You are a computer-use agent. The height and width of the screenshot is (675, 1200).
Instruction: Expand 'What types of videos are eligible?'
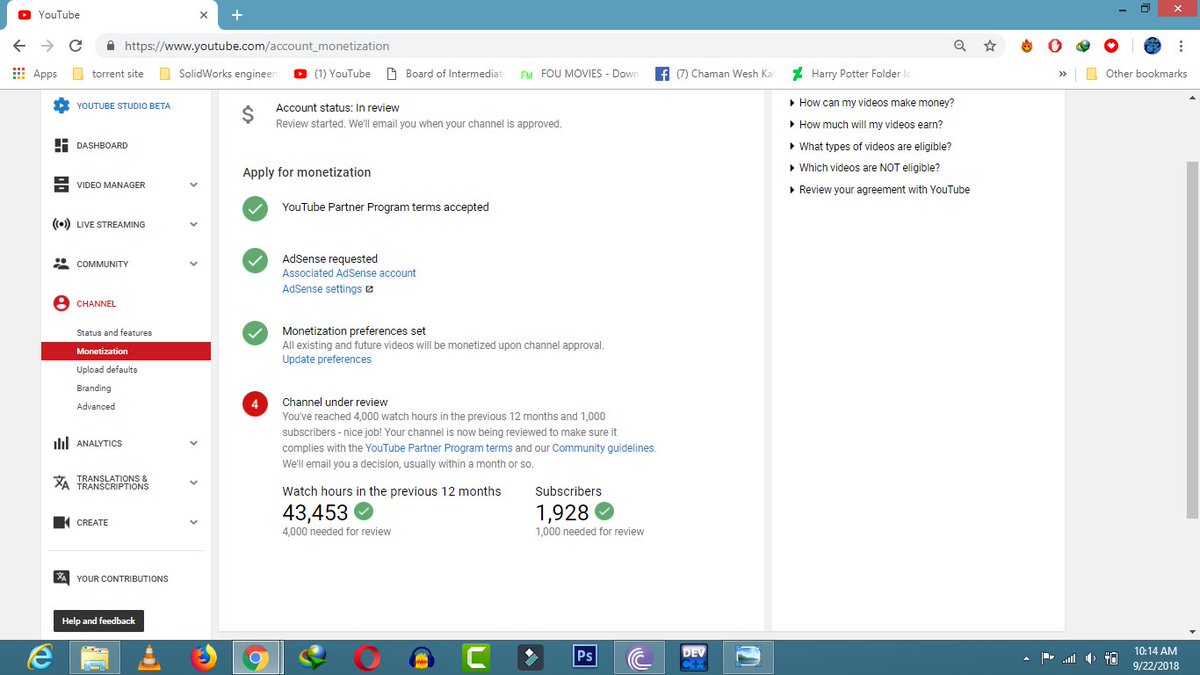[x=870, y=146]
